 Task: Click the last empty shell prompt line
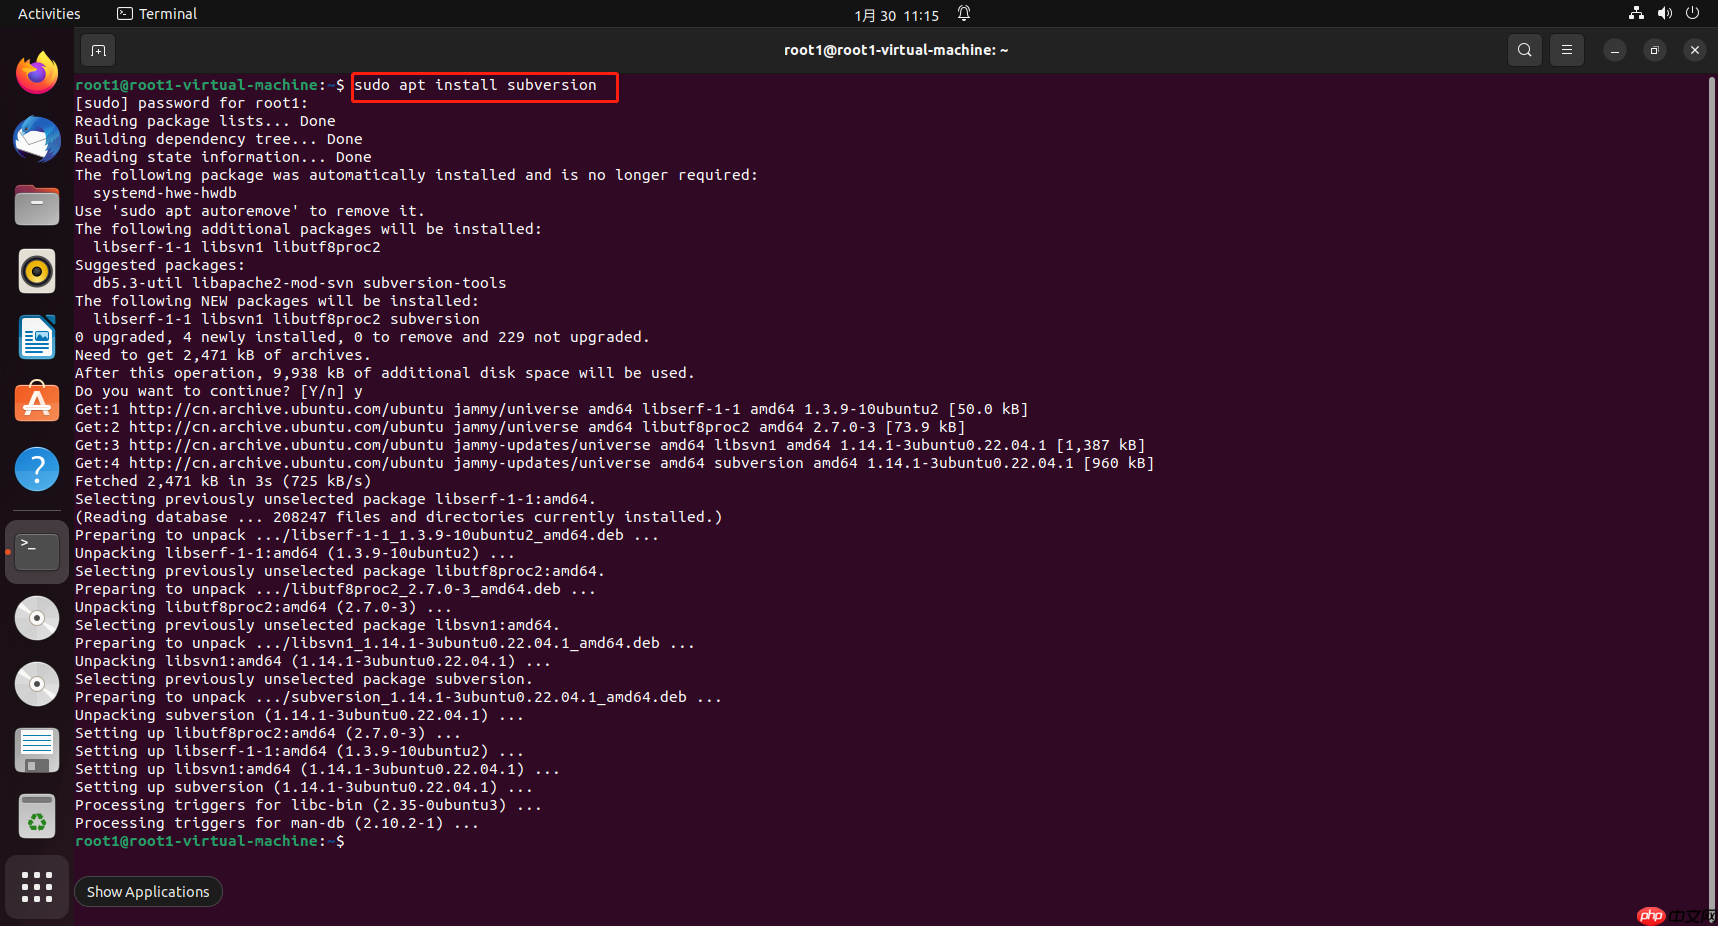tap(210, 842)
